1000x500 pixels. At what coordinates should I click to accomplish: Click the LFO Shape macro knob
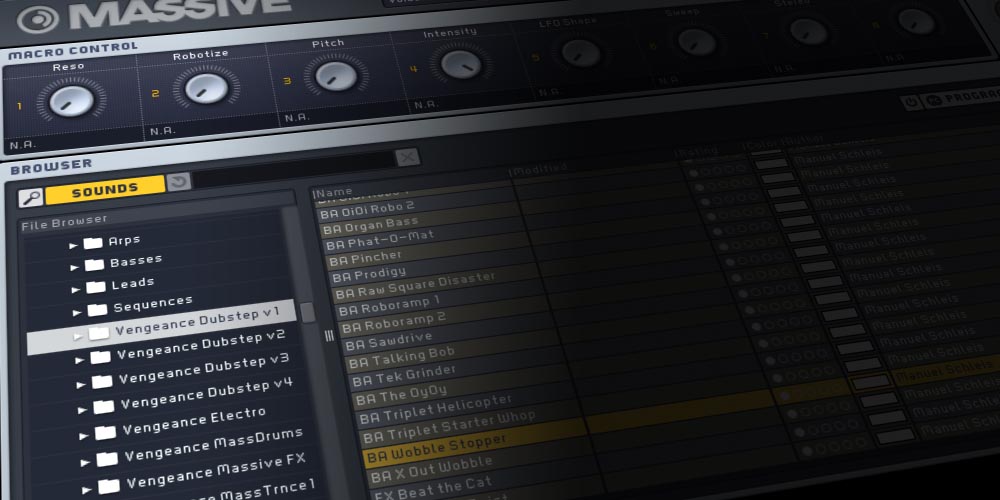(x=581, y=54)
